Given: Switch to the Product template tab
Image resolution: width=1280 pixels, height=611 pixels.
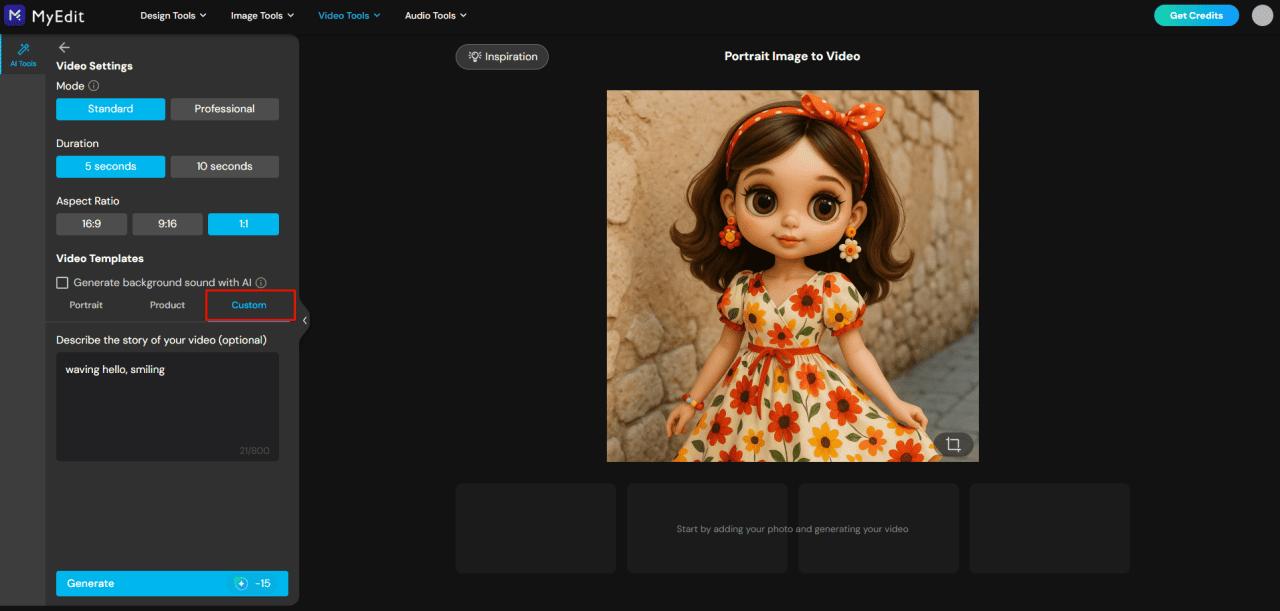Looking at the screenshot, I should pos(167,305).
